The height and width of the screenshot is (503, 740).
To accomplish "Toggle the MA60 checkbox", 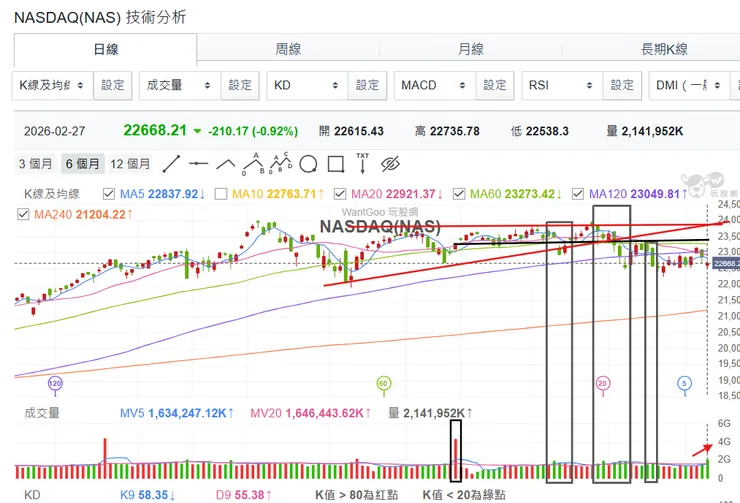I will (459, 194).
